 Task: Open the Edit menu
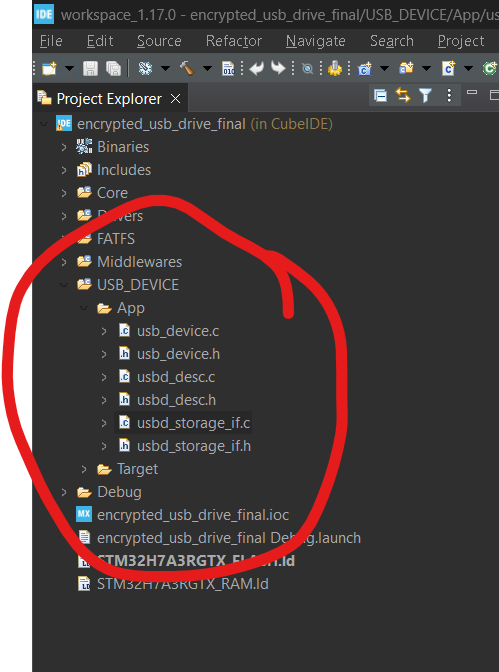click(100, 41)
